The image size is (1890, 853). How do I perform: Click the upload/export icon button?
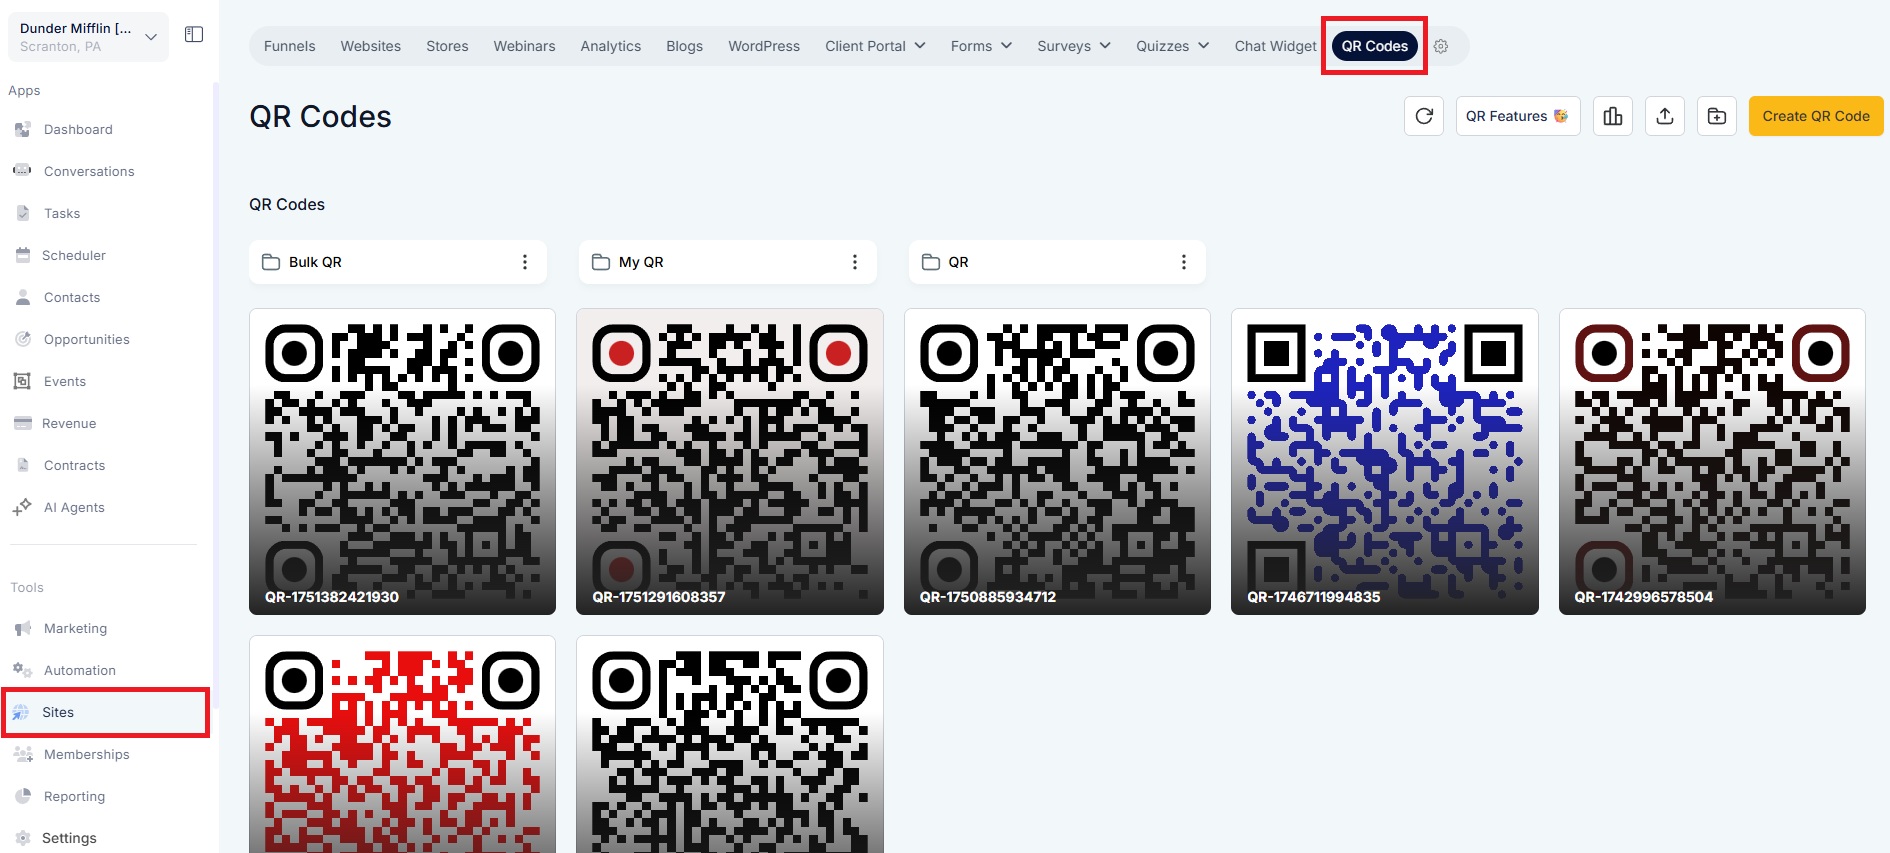(1665, 116)
